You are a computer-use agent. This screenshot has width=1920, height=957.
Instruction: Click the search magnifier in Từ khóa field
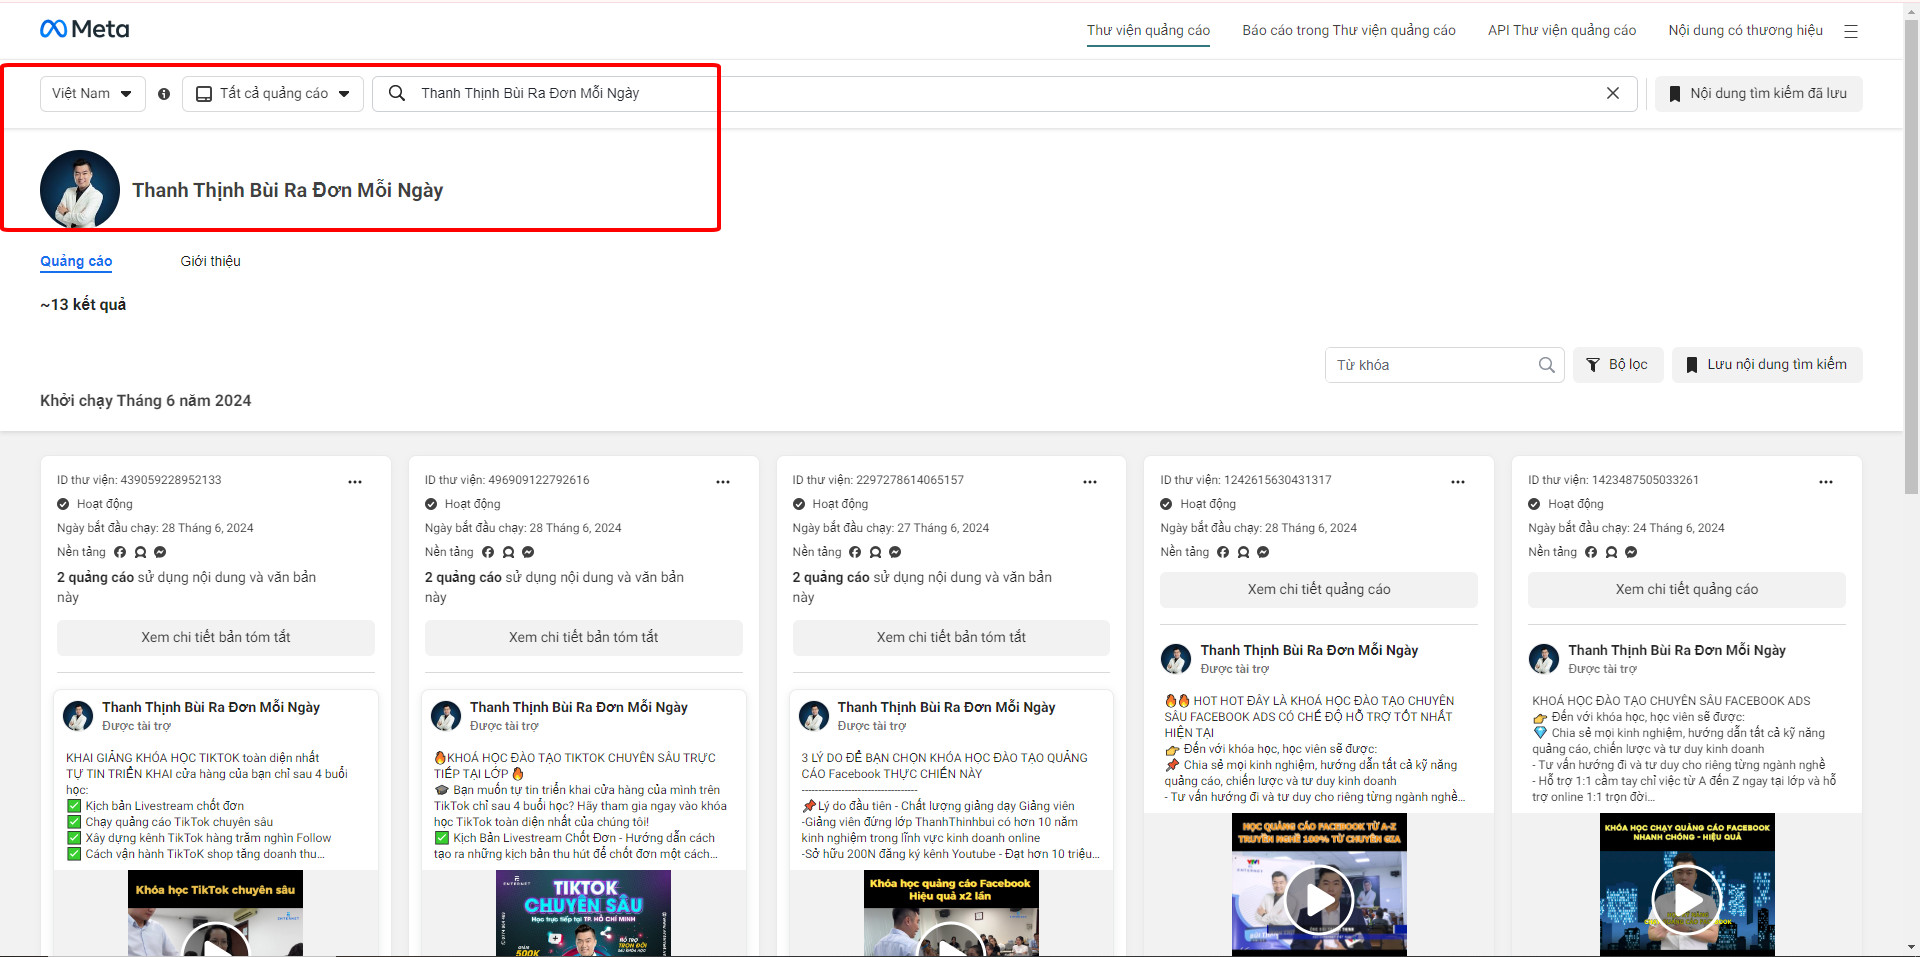[1546, 365]
